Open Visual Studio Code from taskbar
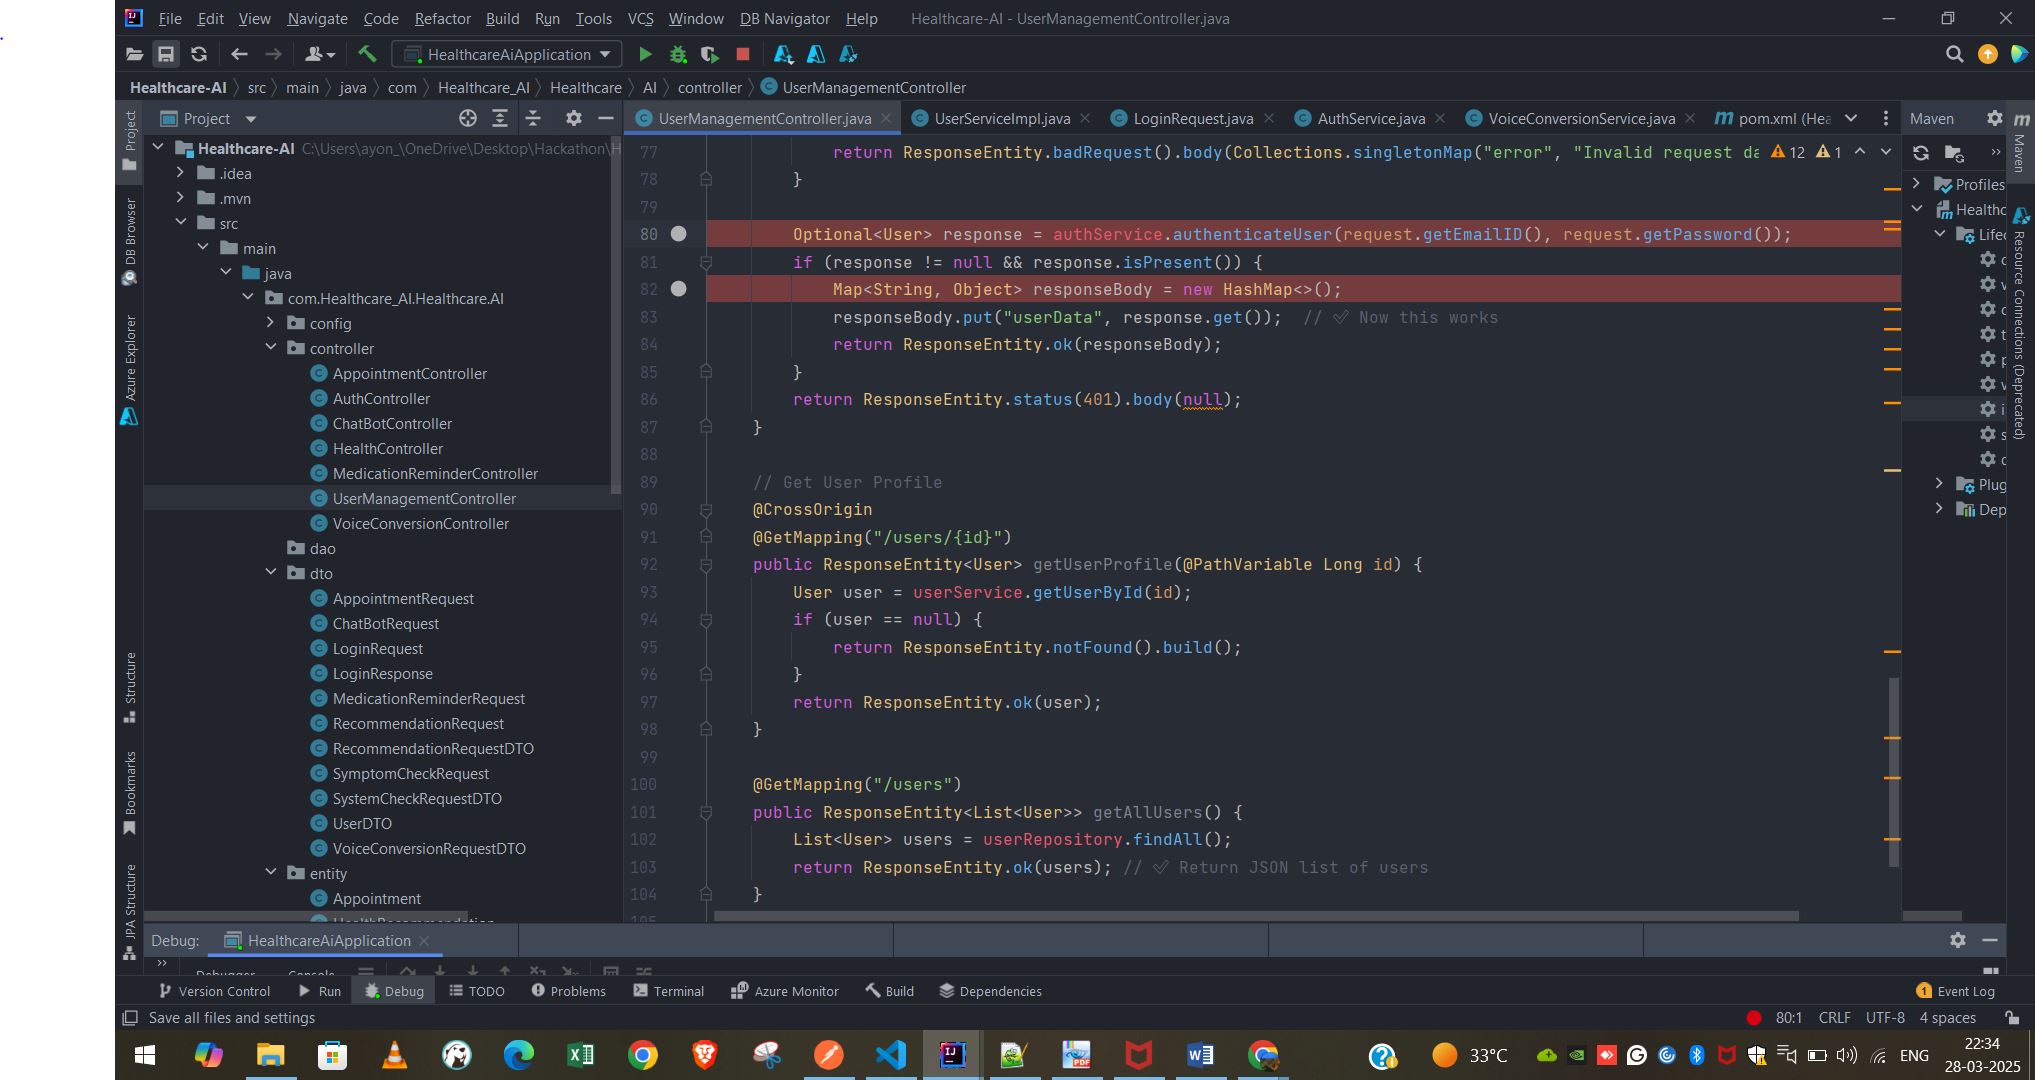 coord(890,1054)
